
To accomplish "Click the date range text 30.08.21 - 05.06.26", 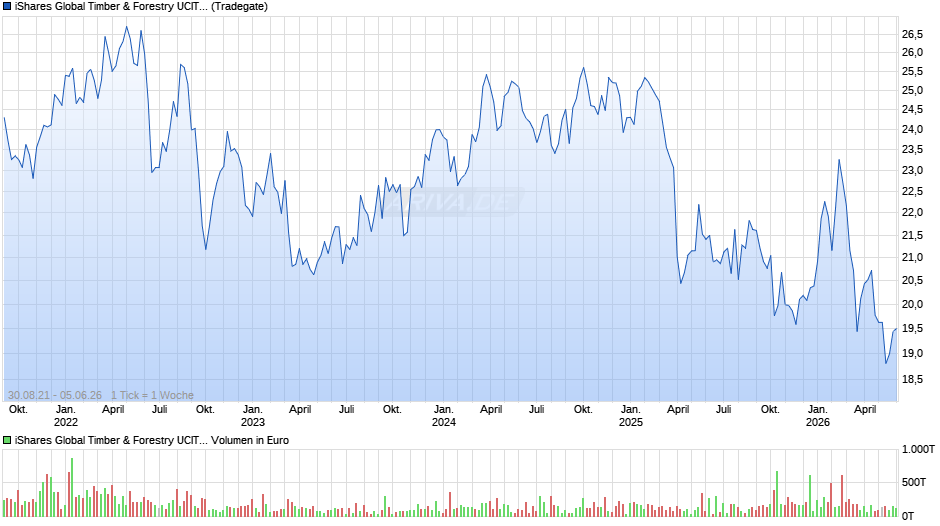I will pyautogui.click(x=55, y=395).
